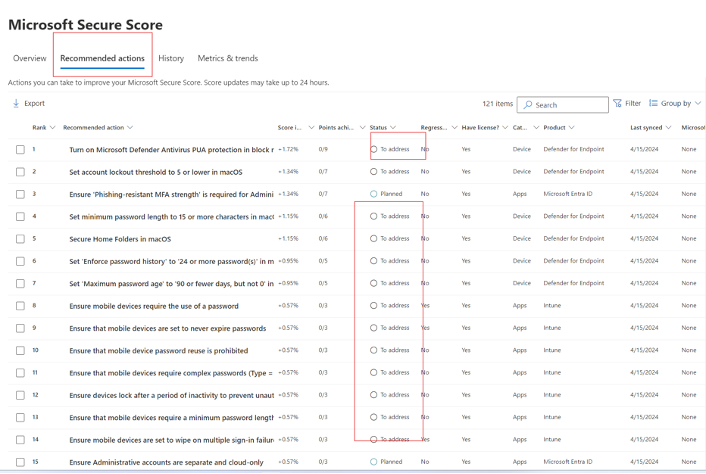Click the Planned status icon in rank 15 row
This screenshot has width=706, height=474.
point(374,462)
